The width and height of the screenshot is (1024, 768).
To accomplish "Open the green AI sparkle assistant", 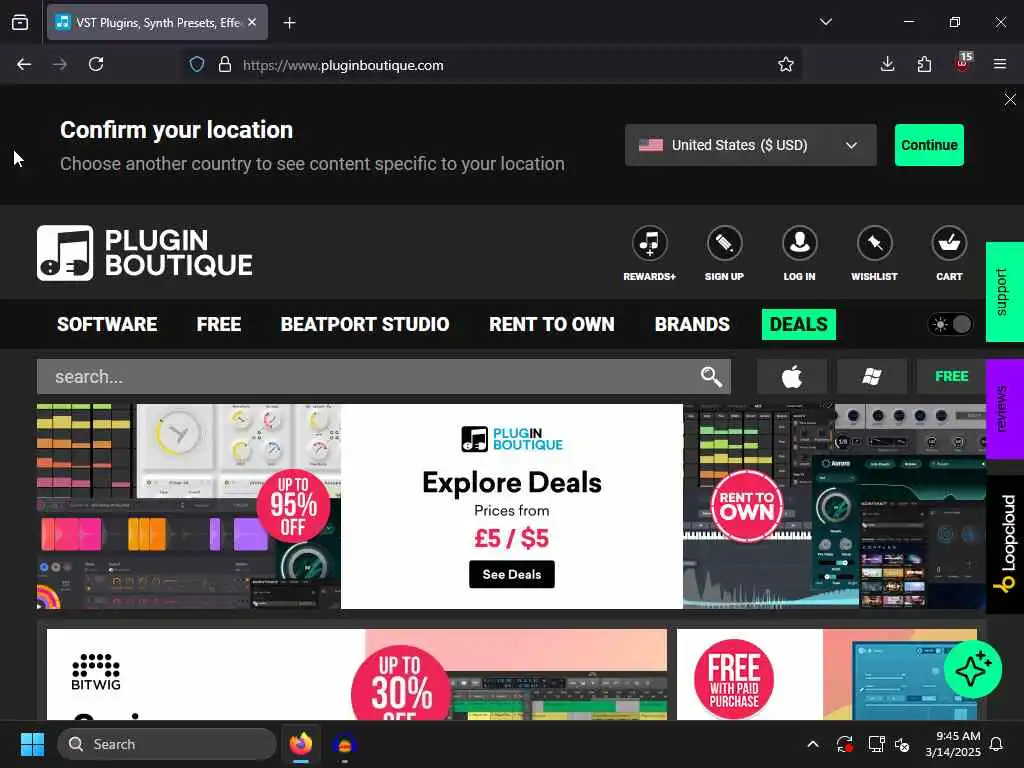I will [972, 669].
